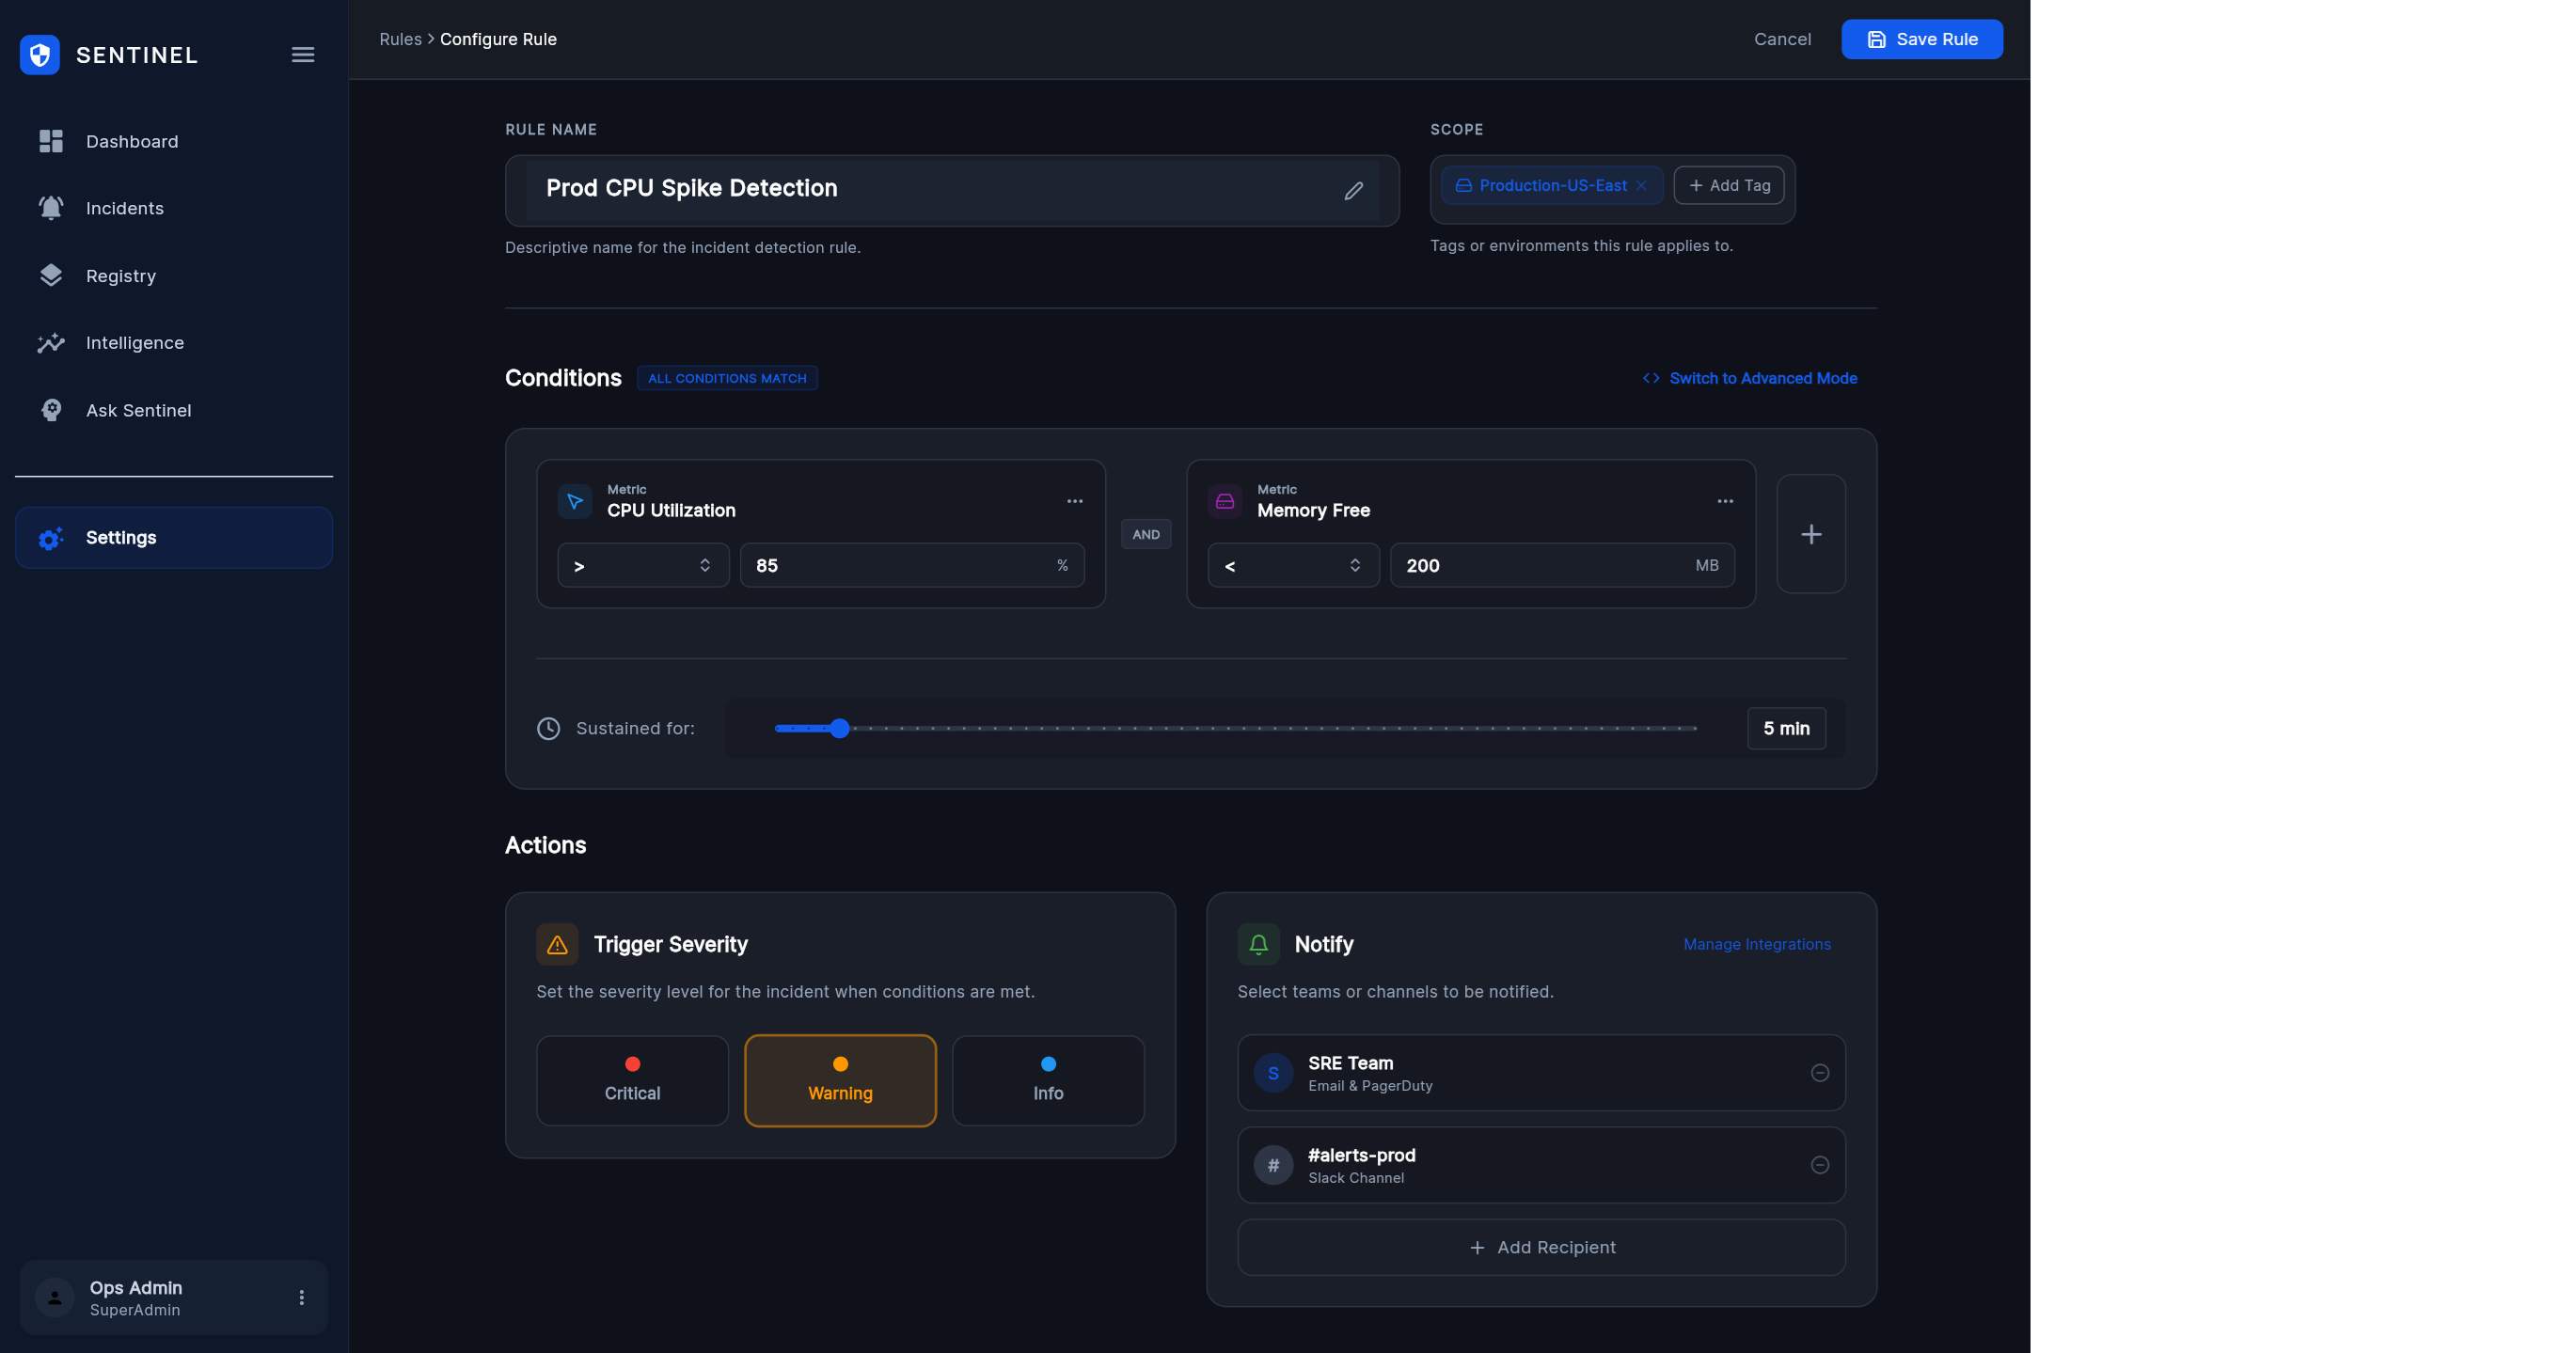Open Memory Free less-than operator dropdown
The height and width of the screenshot is (1353, 2576).
pyautogui.click(x=1292, y=566)
